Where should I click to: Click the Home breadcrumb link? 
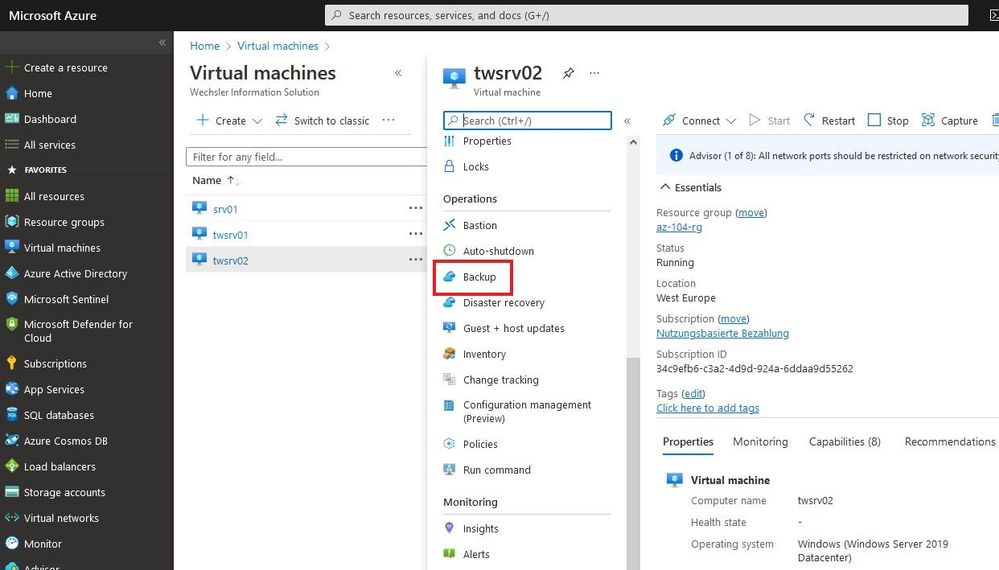coord(205,46)
